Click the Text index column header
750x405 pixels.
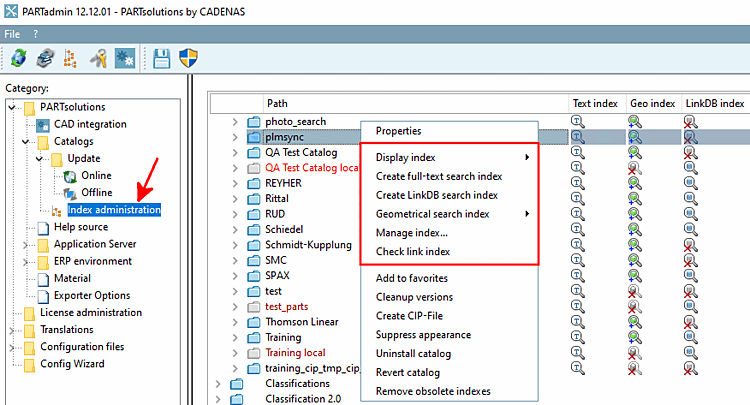click(596, 103)
